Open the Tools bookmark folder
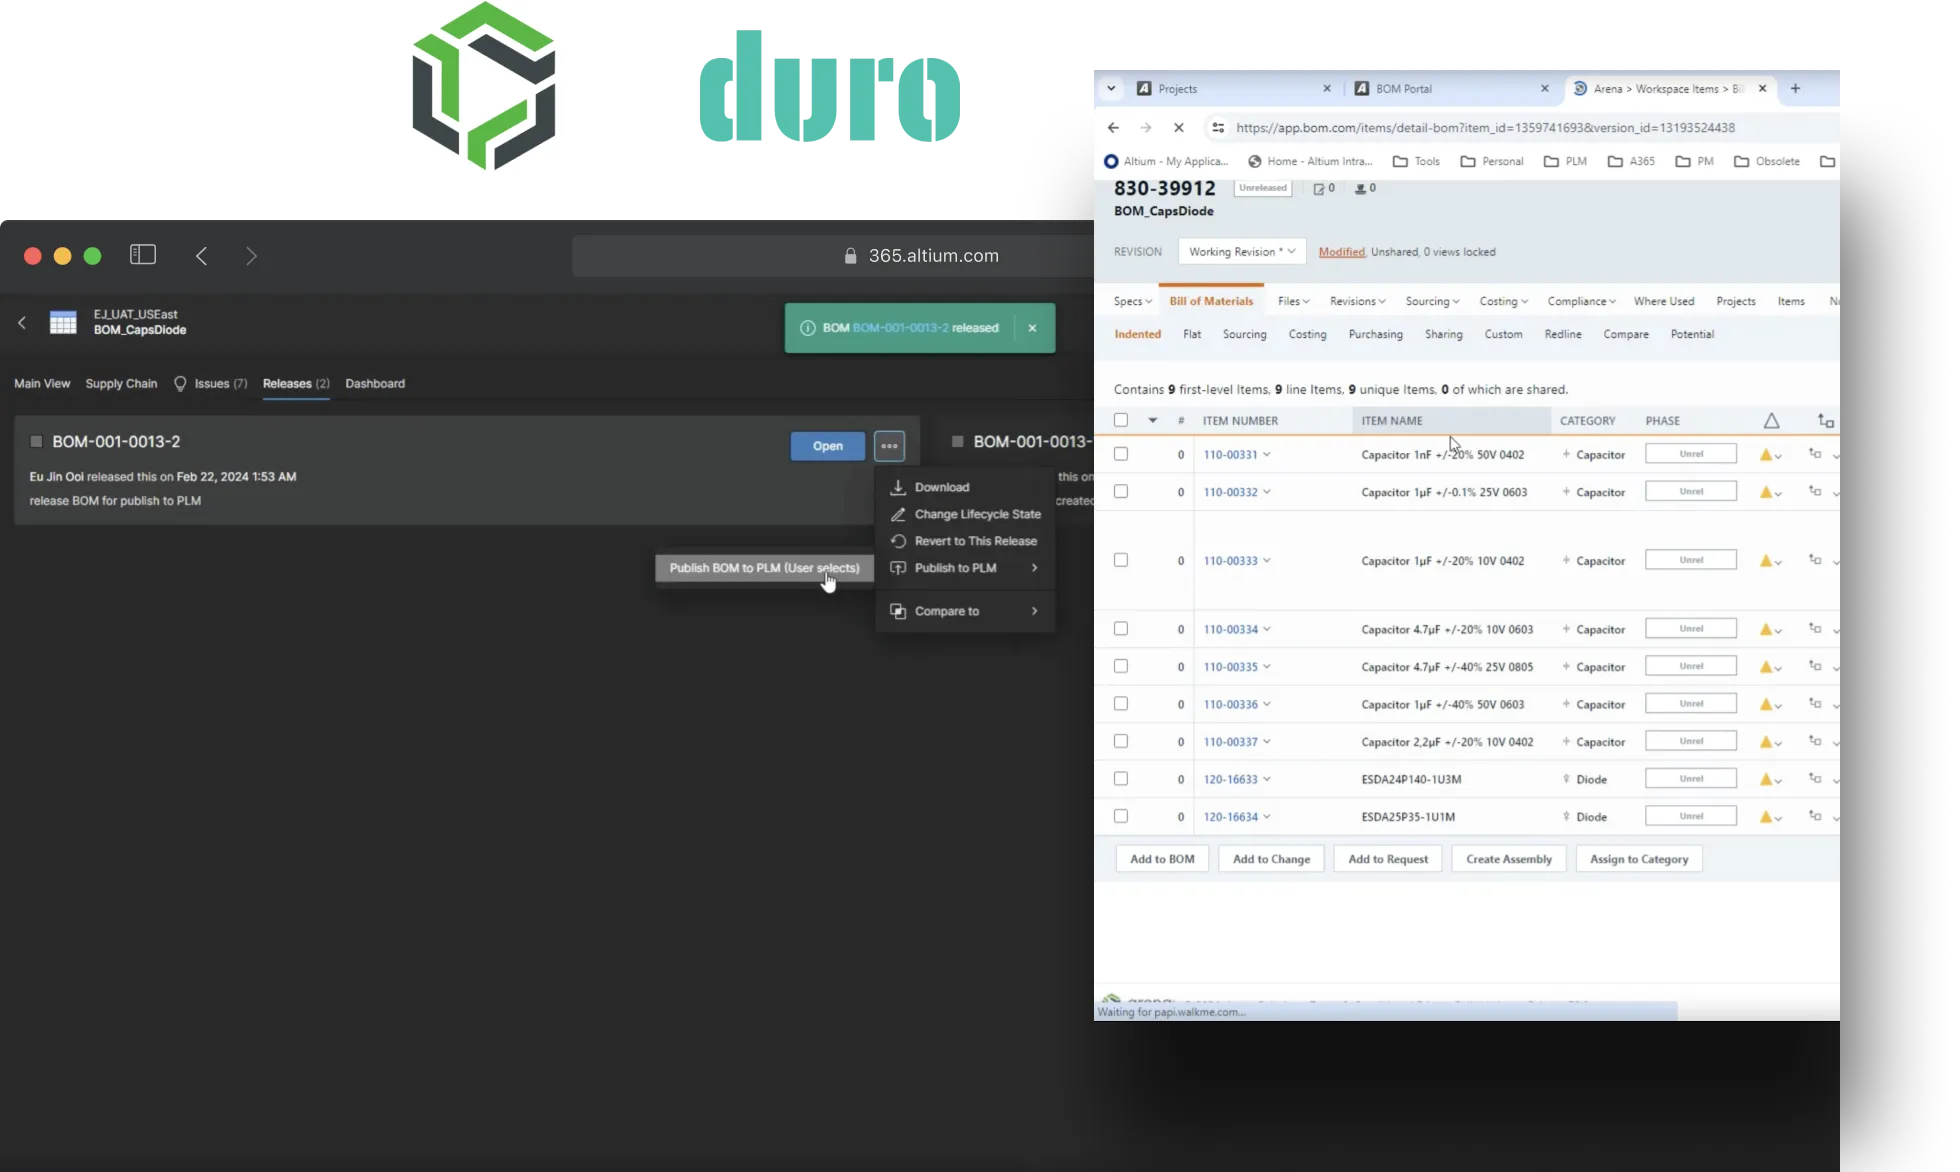Image resolution: width=1960 pixels, height=1172 pixels. tap(1416, 161)
